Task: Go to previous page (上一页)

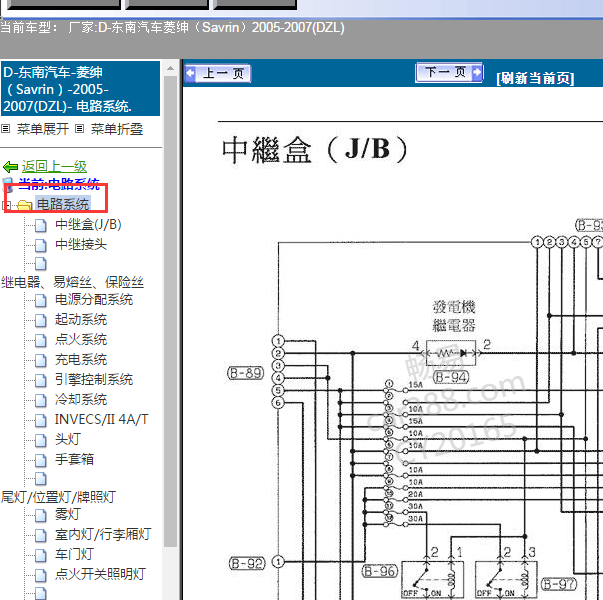Action: pyautogui.click(x=218, y=73)
